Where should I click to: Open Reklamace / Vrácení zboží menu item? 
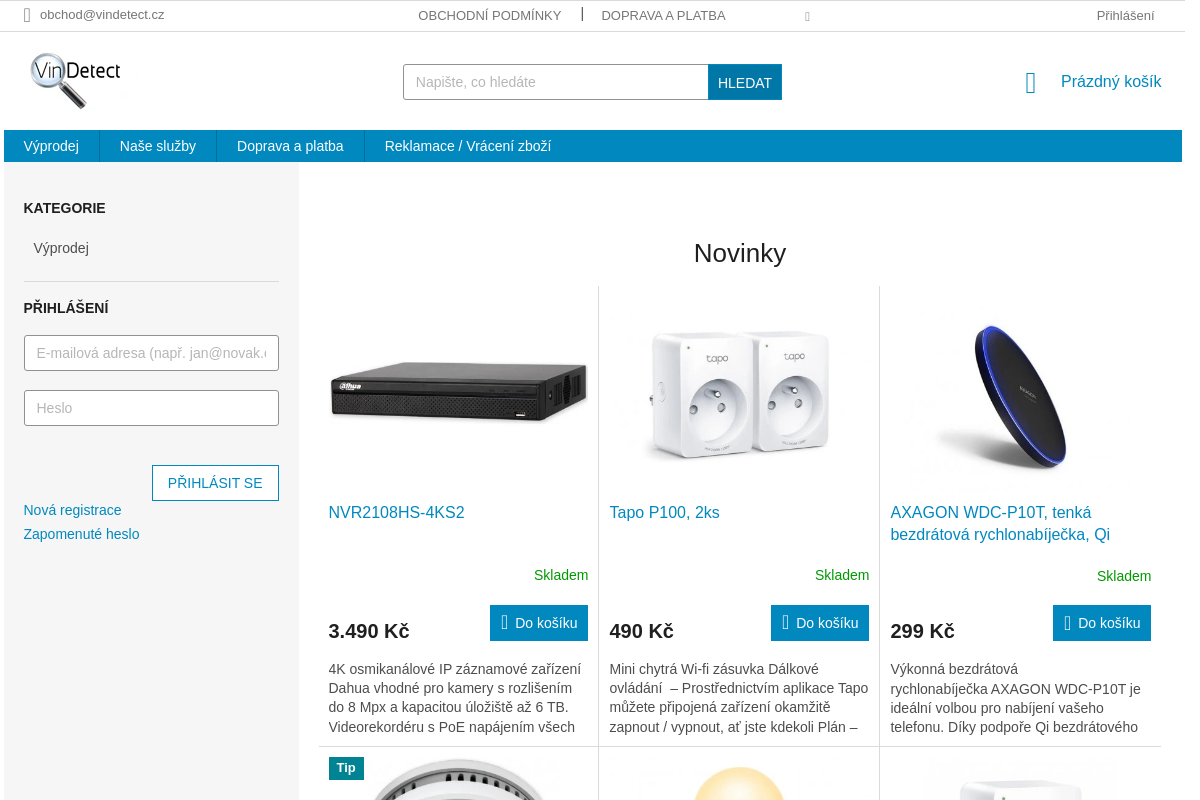point(468,146)
